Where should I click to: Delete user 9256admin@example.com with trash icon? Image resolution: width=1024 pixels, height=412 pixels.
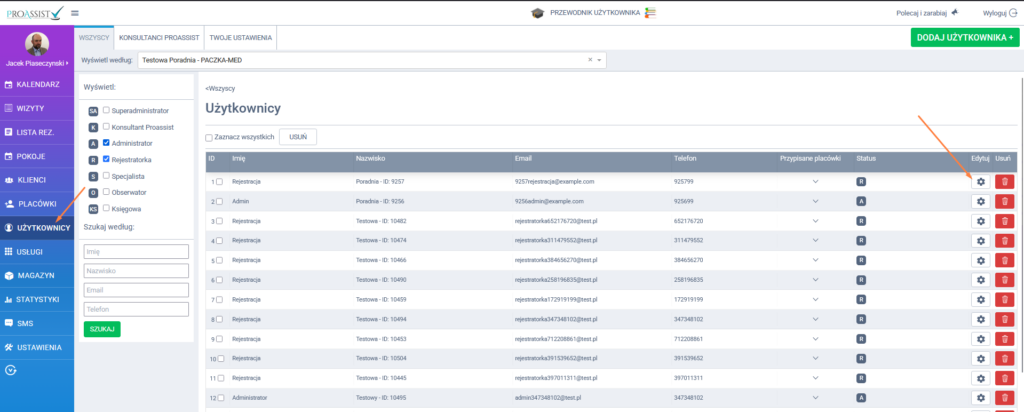point(1004,201)
